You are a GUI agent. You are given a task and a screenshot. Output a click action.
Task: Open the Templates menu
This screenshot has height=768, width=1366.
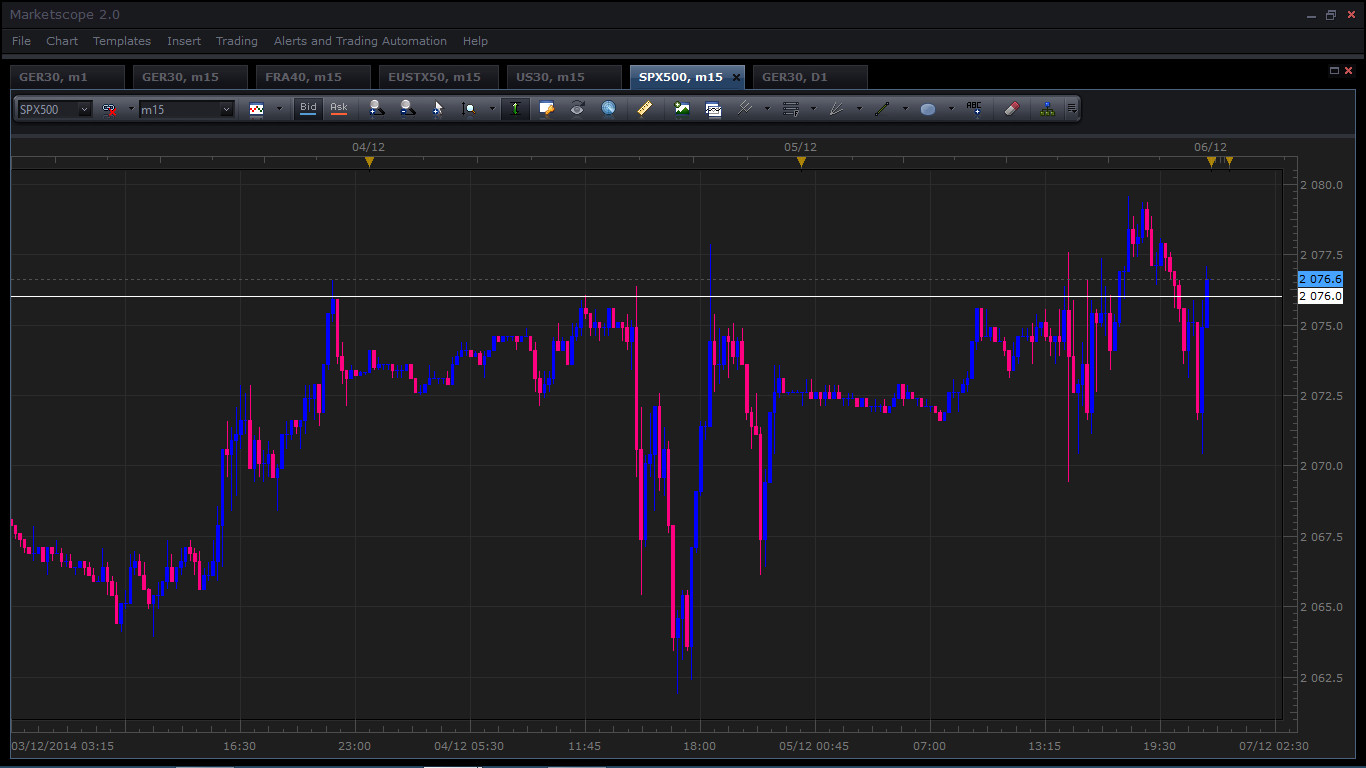122,41
